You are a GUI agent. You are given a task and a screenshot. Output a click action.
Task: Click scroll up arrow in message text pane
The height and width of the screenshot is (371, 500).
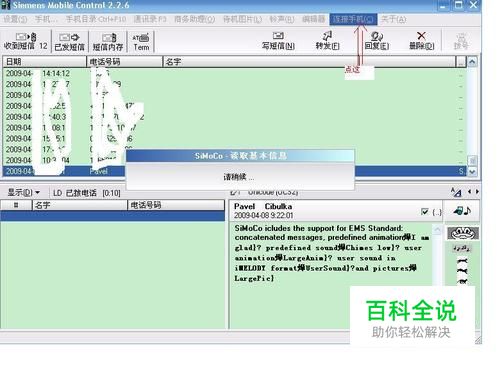437,230
